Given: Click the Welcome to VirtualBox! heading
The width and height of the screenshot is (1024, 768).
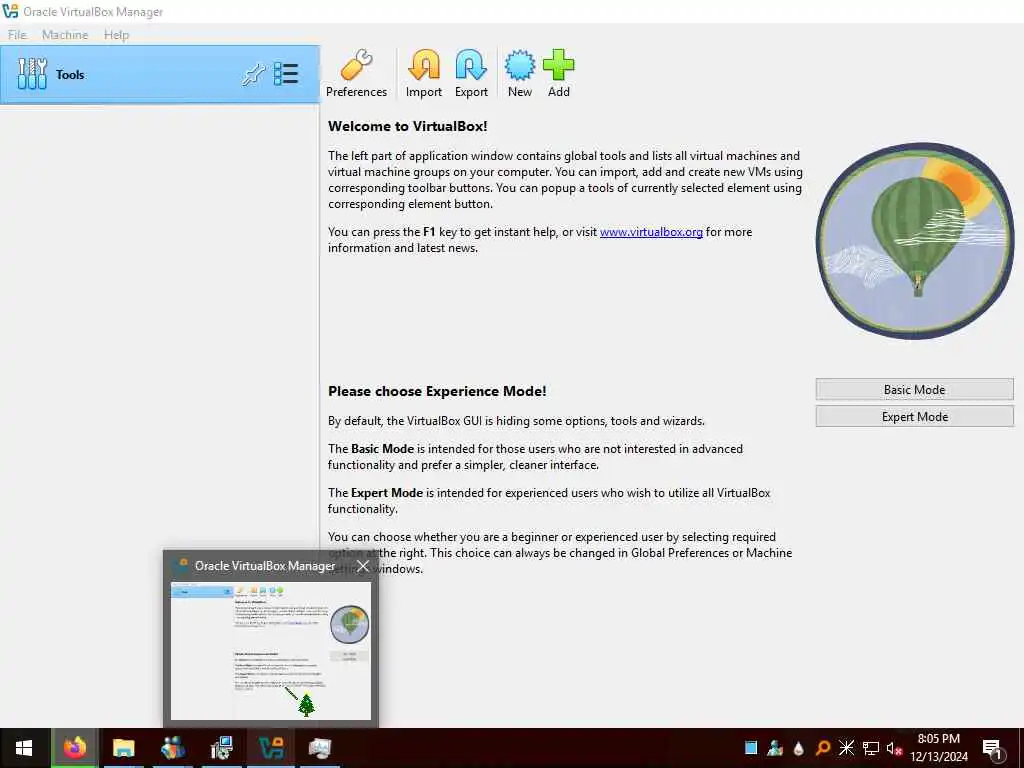Looking at the screenshot, I should pos(408,127).
